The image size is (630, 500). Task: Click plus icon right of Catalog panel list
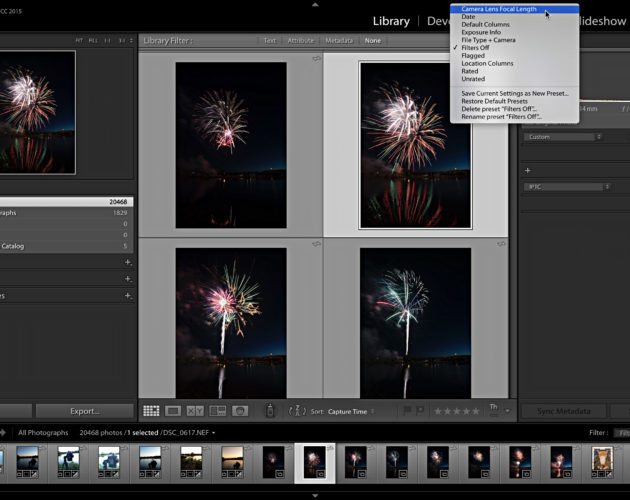[128, 262]
